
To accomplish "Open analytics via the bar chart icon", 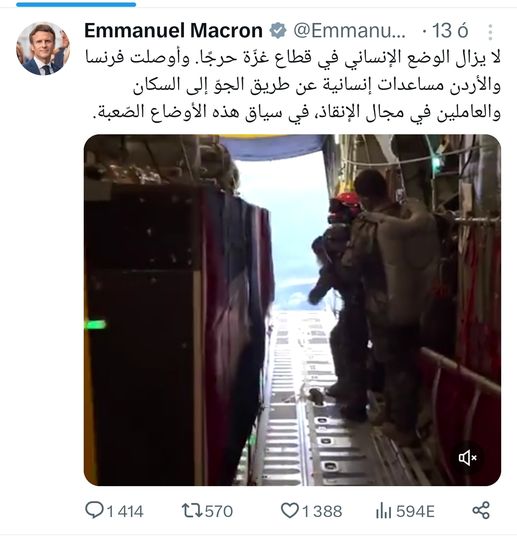I will click(383, 511).
